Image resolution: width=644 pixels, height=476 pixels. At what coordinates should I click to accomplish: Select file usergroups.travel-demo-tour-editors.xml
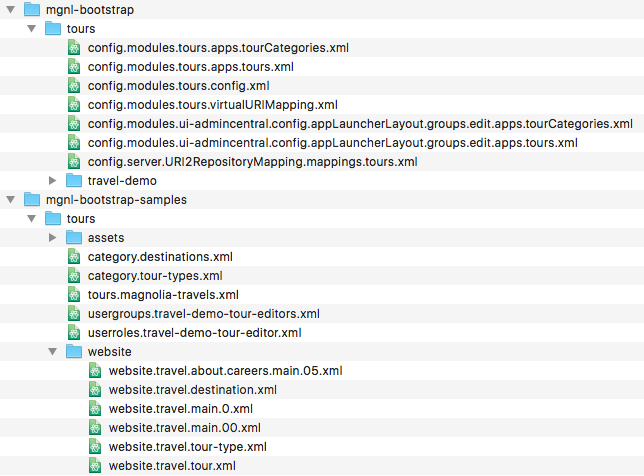[x=204, y=314]
